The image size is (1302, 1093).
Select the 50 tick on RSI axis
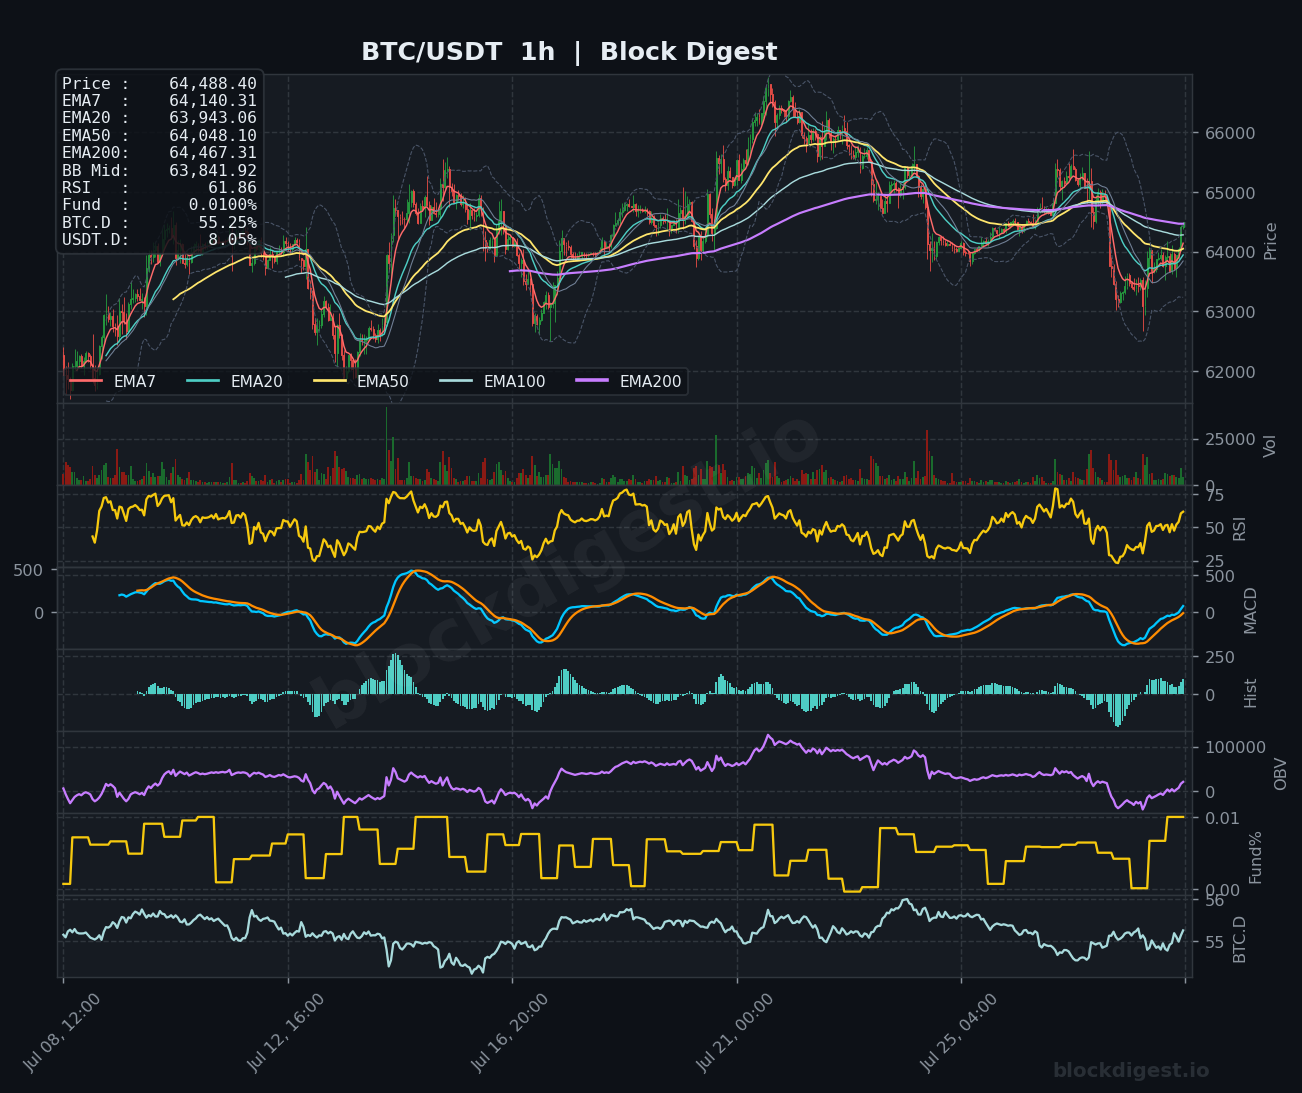pyautogui.click(x=1214, y=528)
